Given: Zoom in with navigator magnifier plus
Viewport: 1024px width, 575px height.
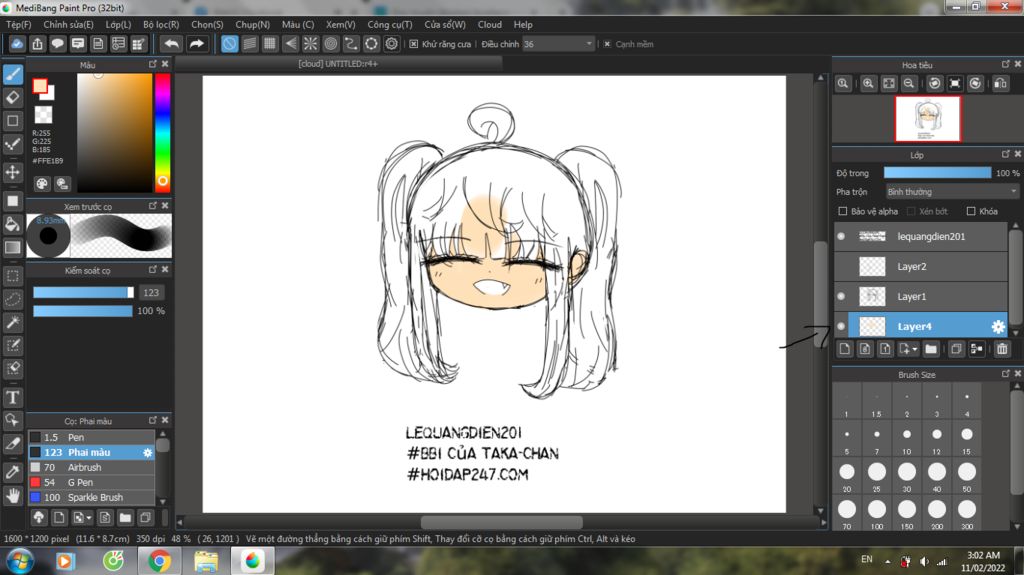Looking at the screenshot, I should (x=868, y=84).
